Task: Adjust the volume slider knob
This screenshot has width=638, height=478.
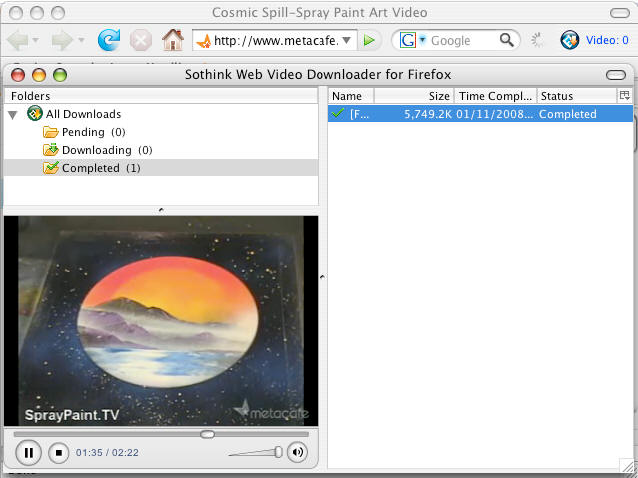Action: click(279, 452)
